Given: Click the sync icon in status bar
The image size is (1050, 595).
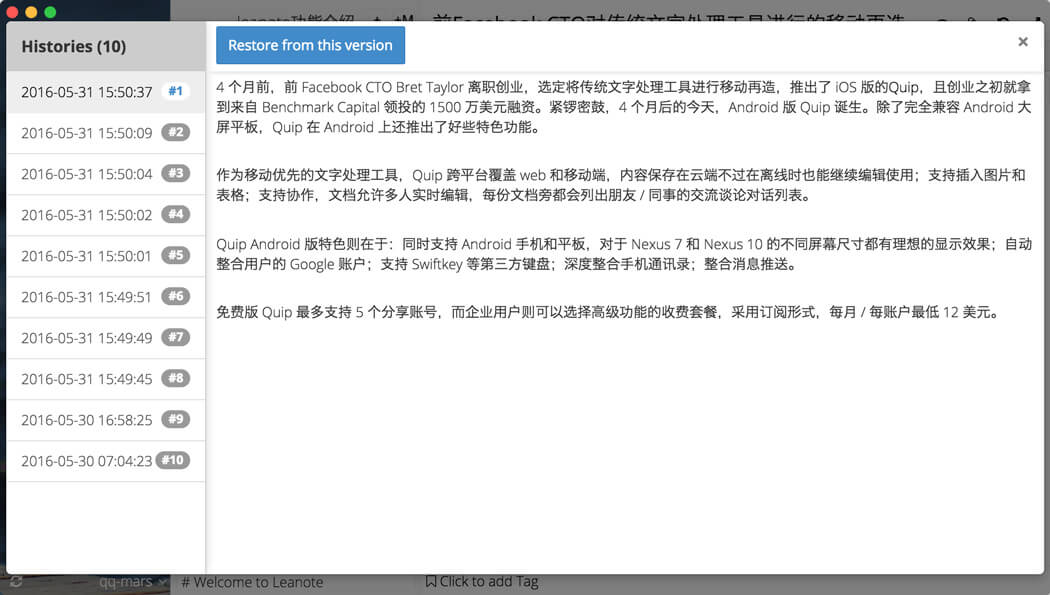Looking at the screenshot, I should tap(16, 582).
